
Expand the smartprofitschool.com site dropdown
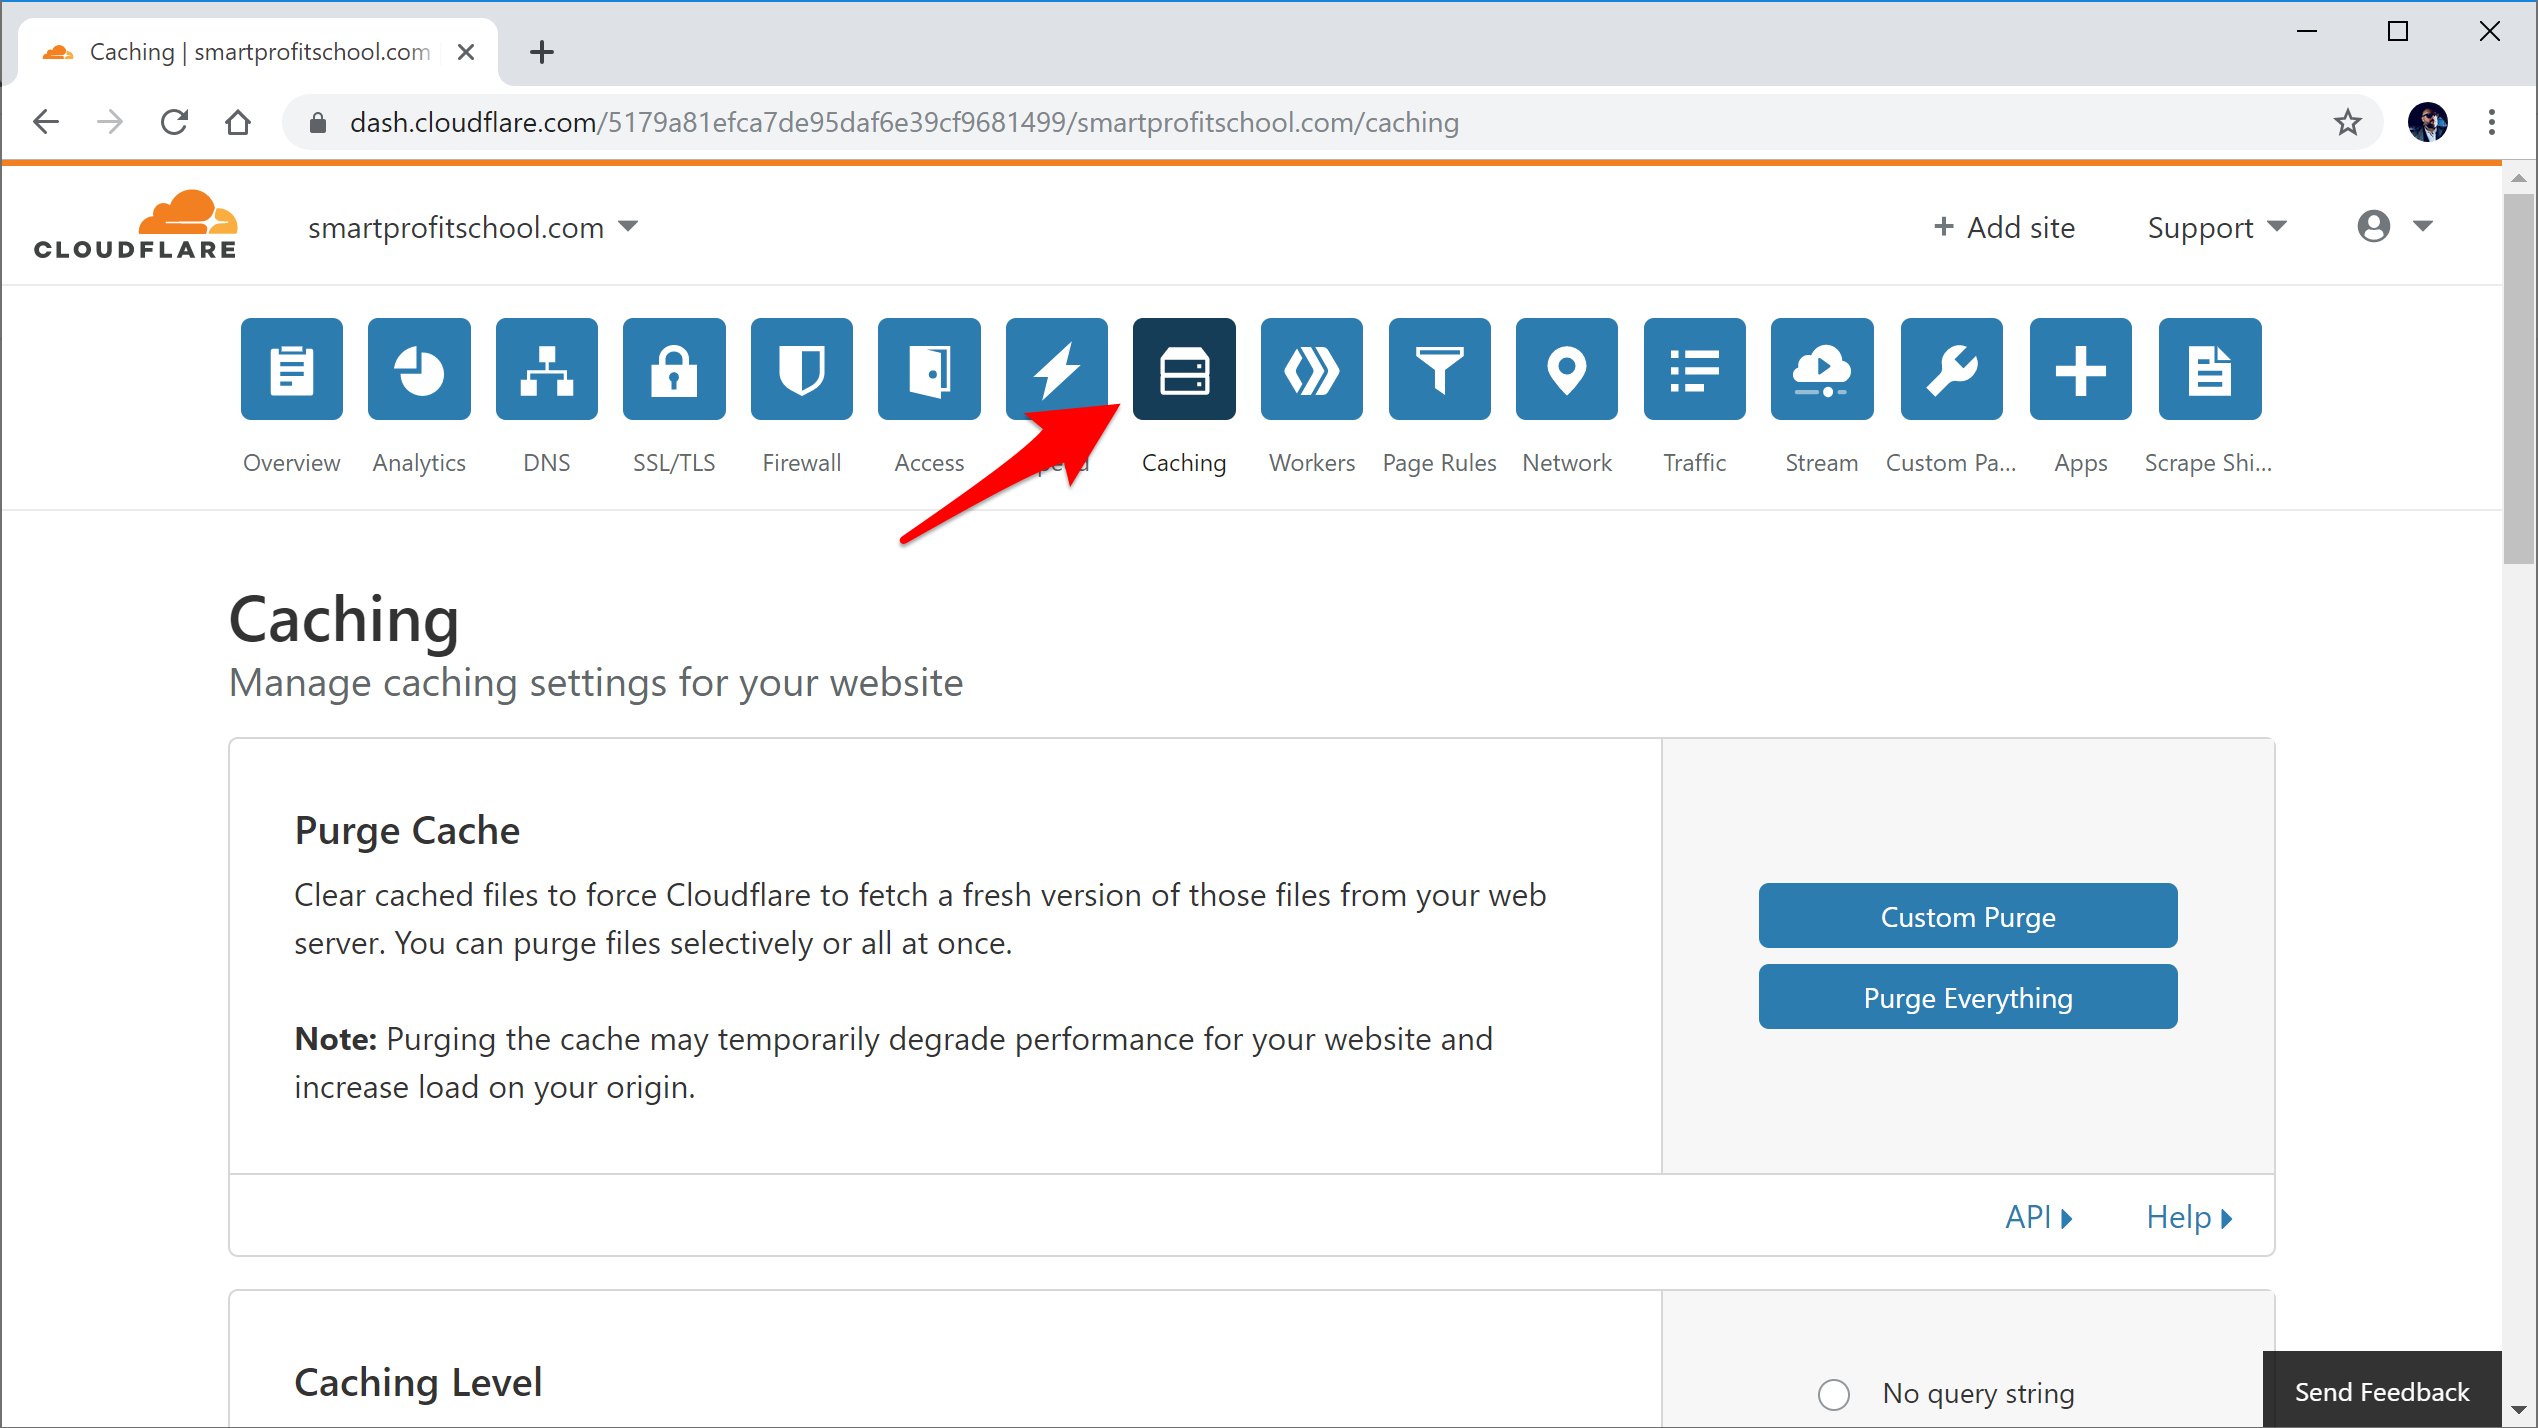point(472,227)
